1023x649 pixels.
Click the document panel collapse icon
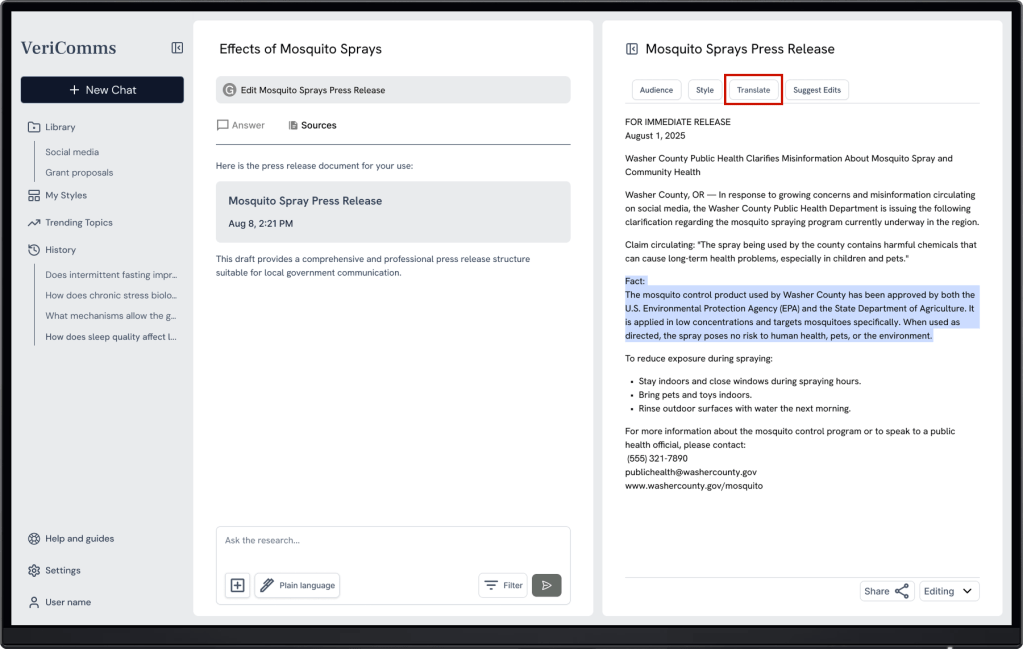631,49
